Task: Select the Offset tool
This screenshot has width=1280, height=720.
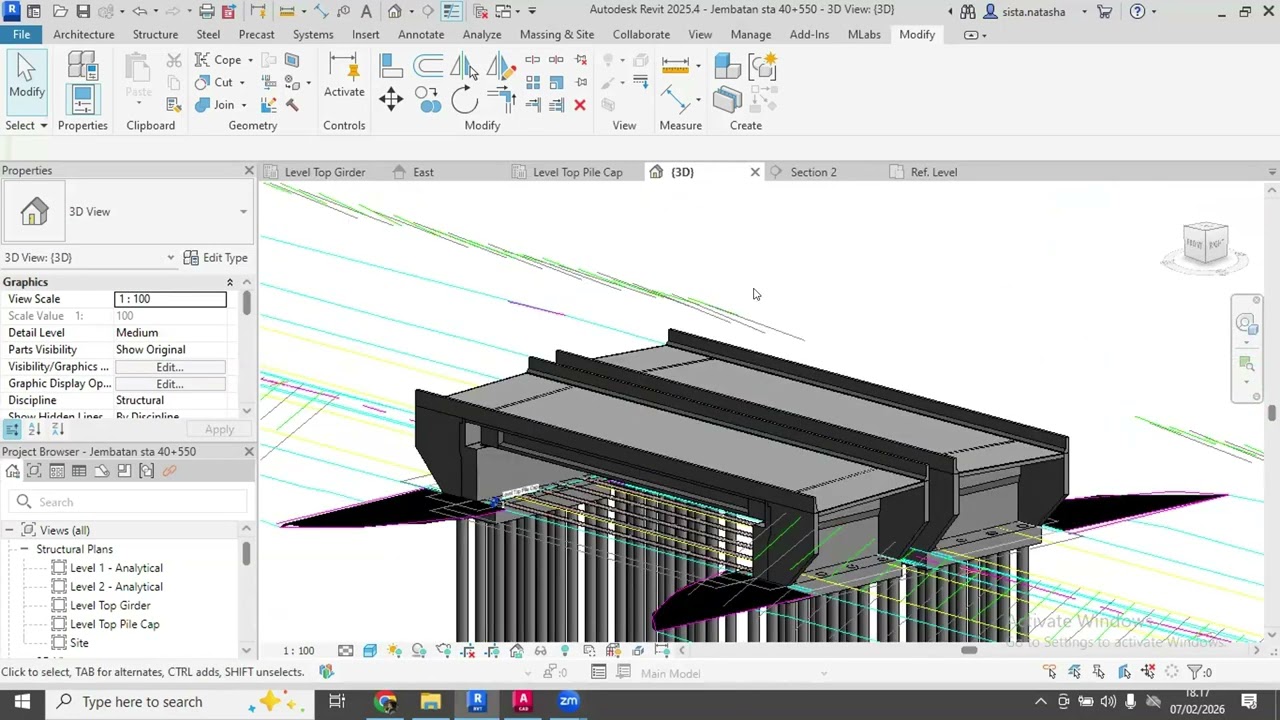Action: [428, 67]
